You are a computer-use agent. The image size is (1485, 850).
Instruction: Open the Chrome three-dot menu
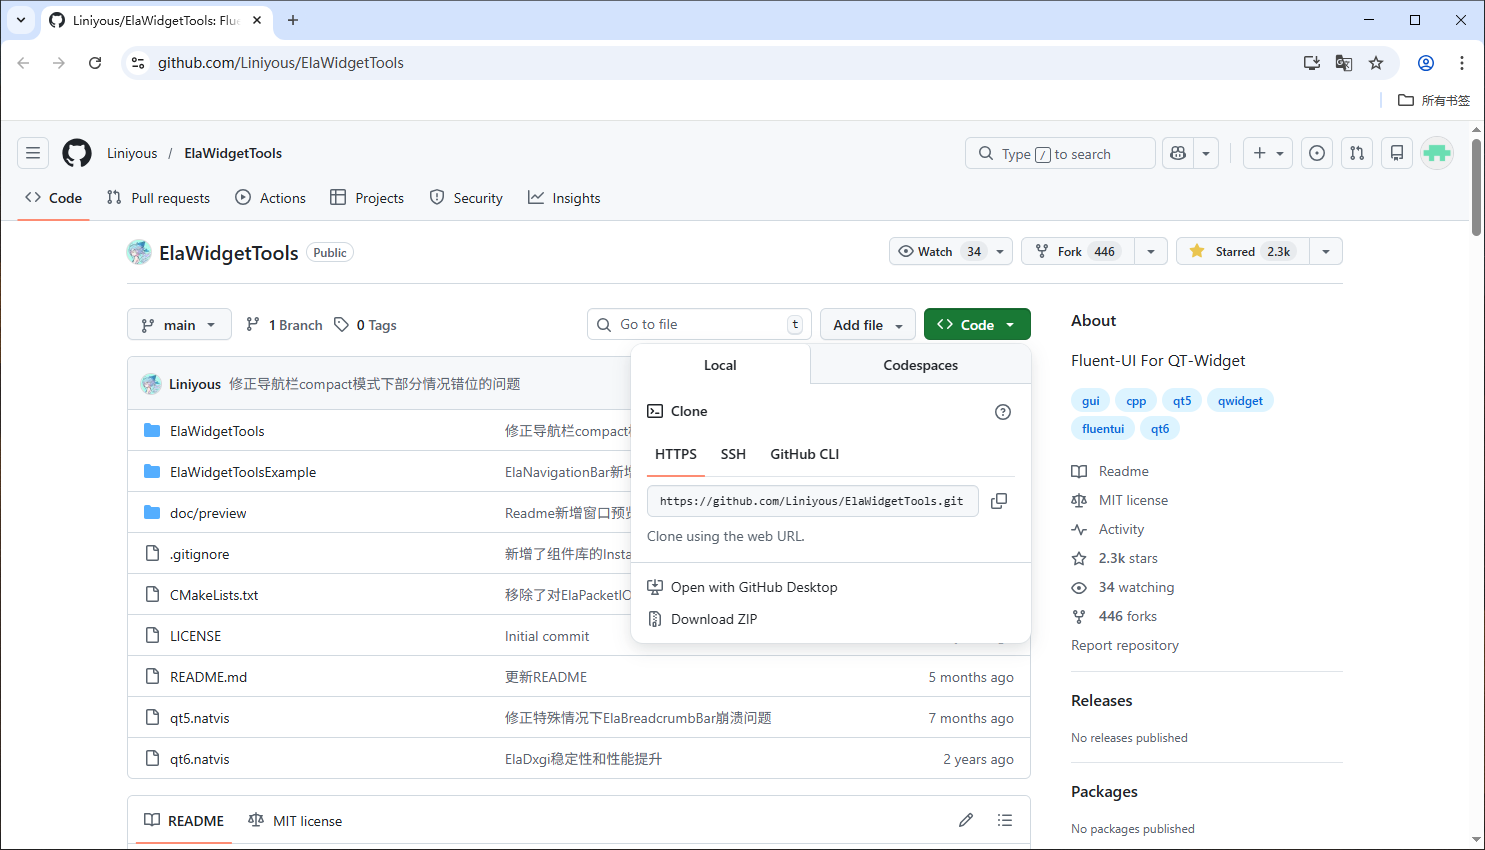pos(1462,63)
